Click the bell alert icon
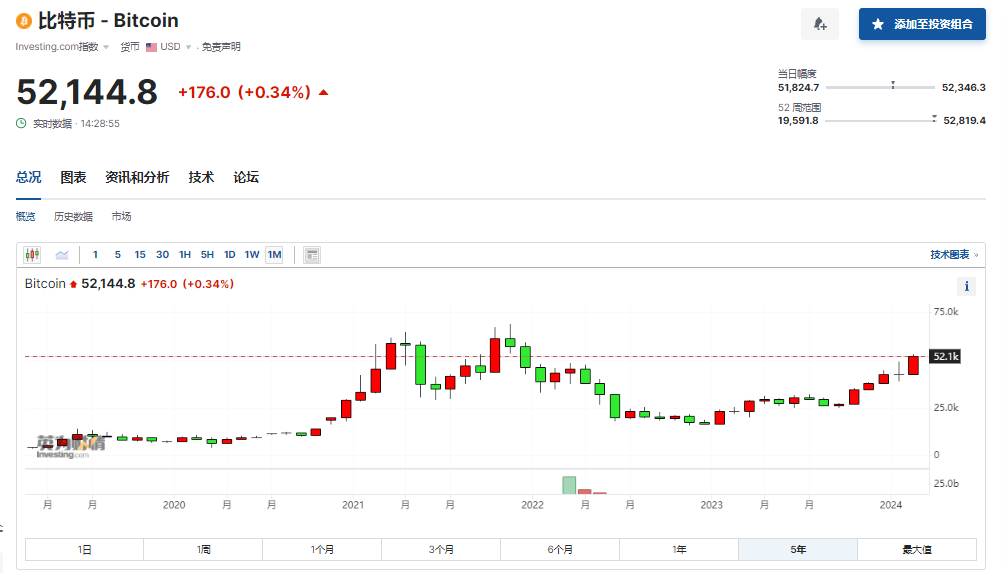 [820, 24]
